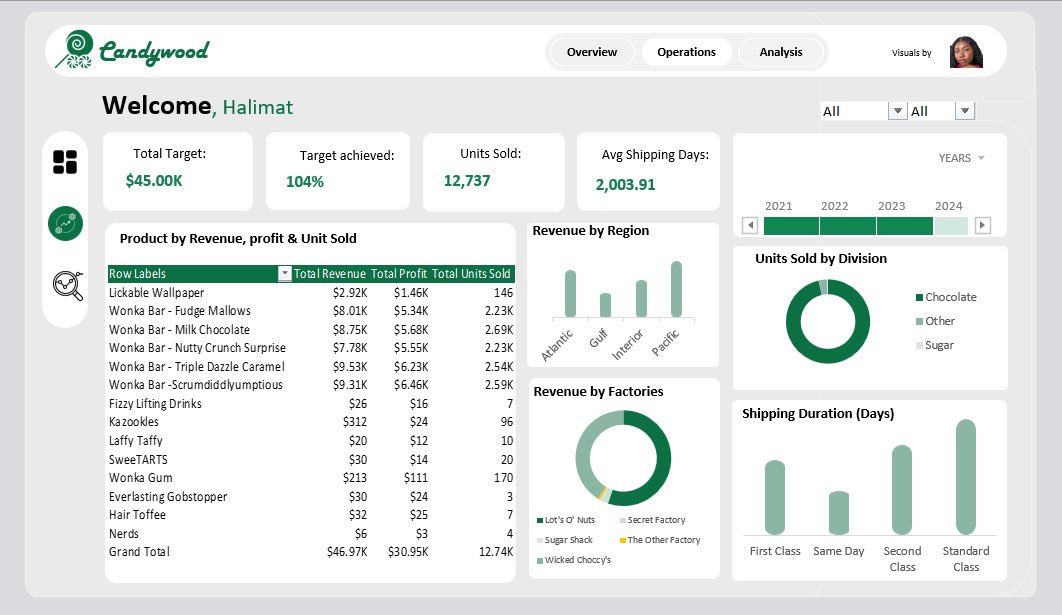Click the Total Units Sold column header

[471, 274]
